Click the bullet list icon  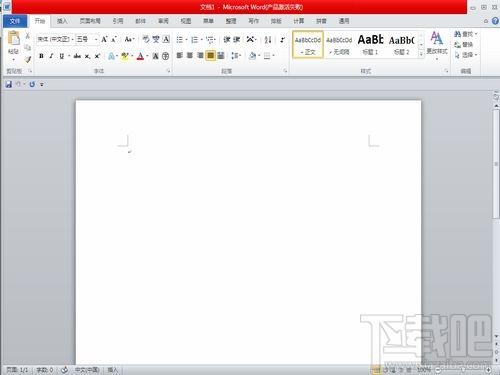(180, 40)
